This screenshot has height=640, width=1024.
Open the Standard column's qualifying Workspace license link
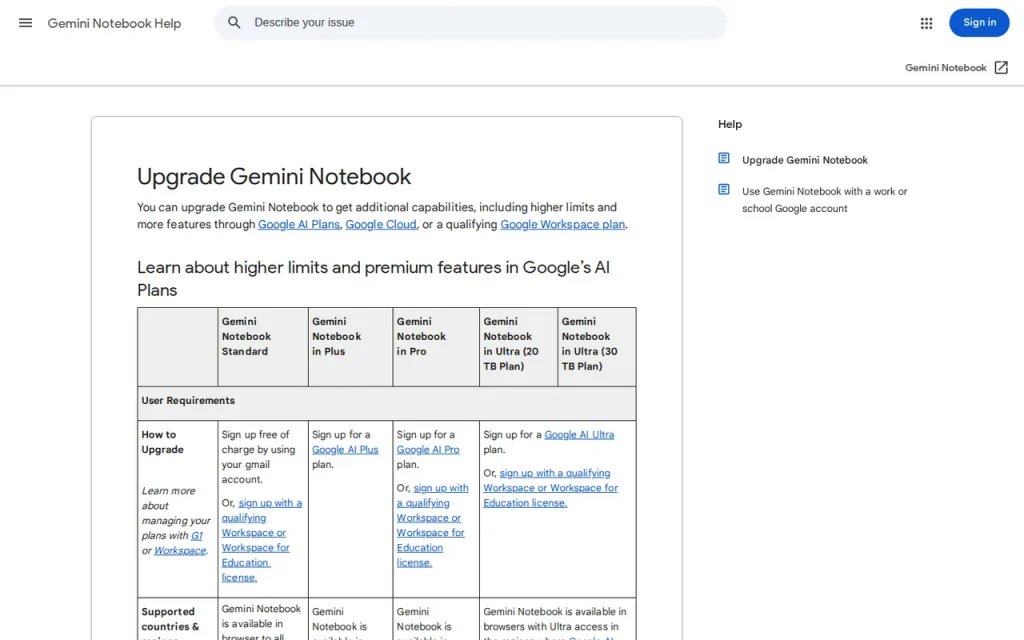261,540
